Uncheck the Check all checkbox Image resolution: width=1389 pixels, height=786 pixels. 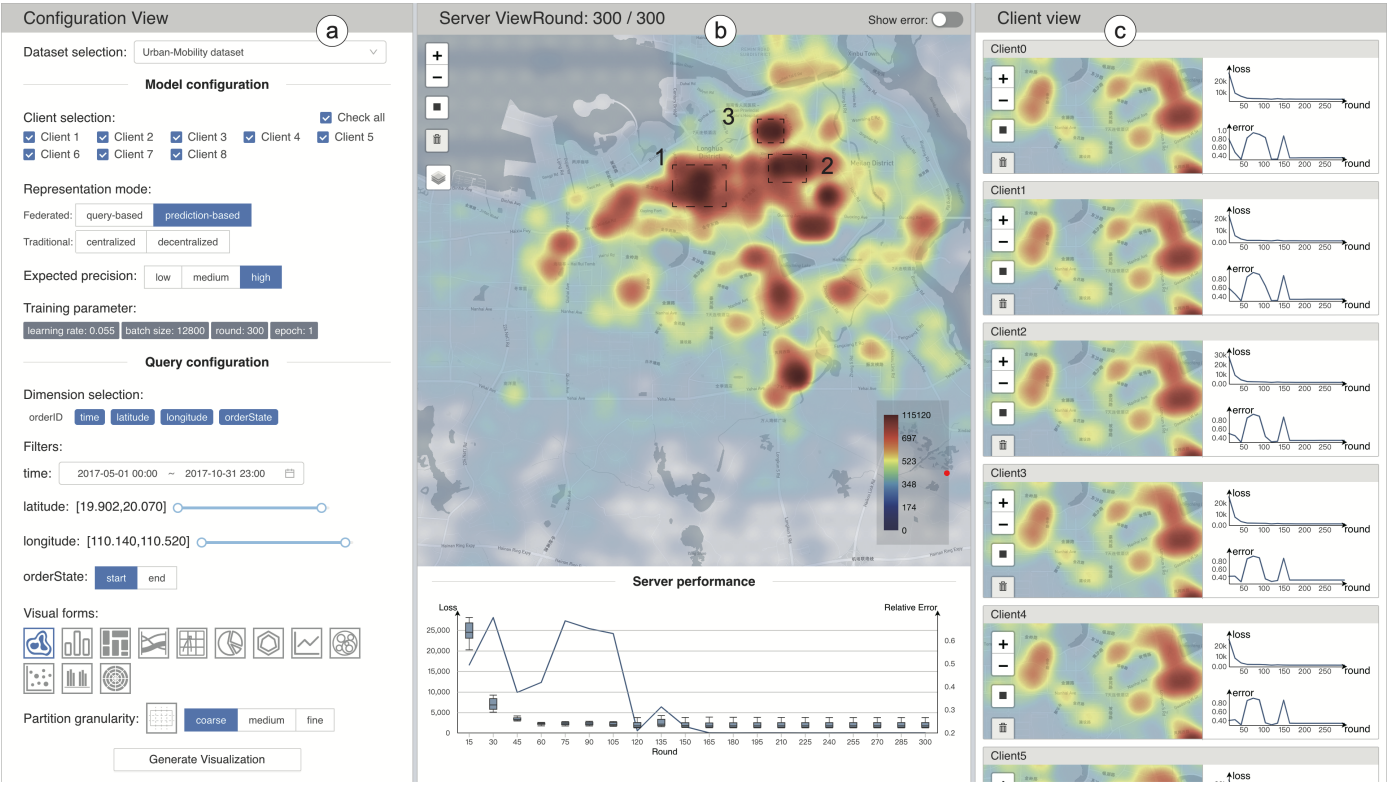point(326,117)
